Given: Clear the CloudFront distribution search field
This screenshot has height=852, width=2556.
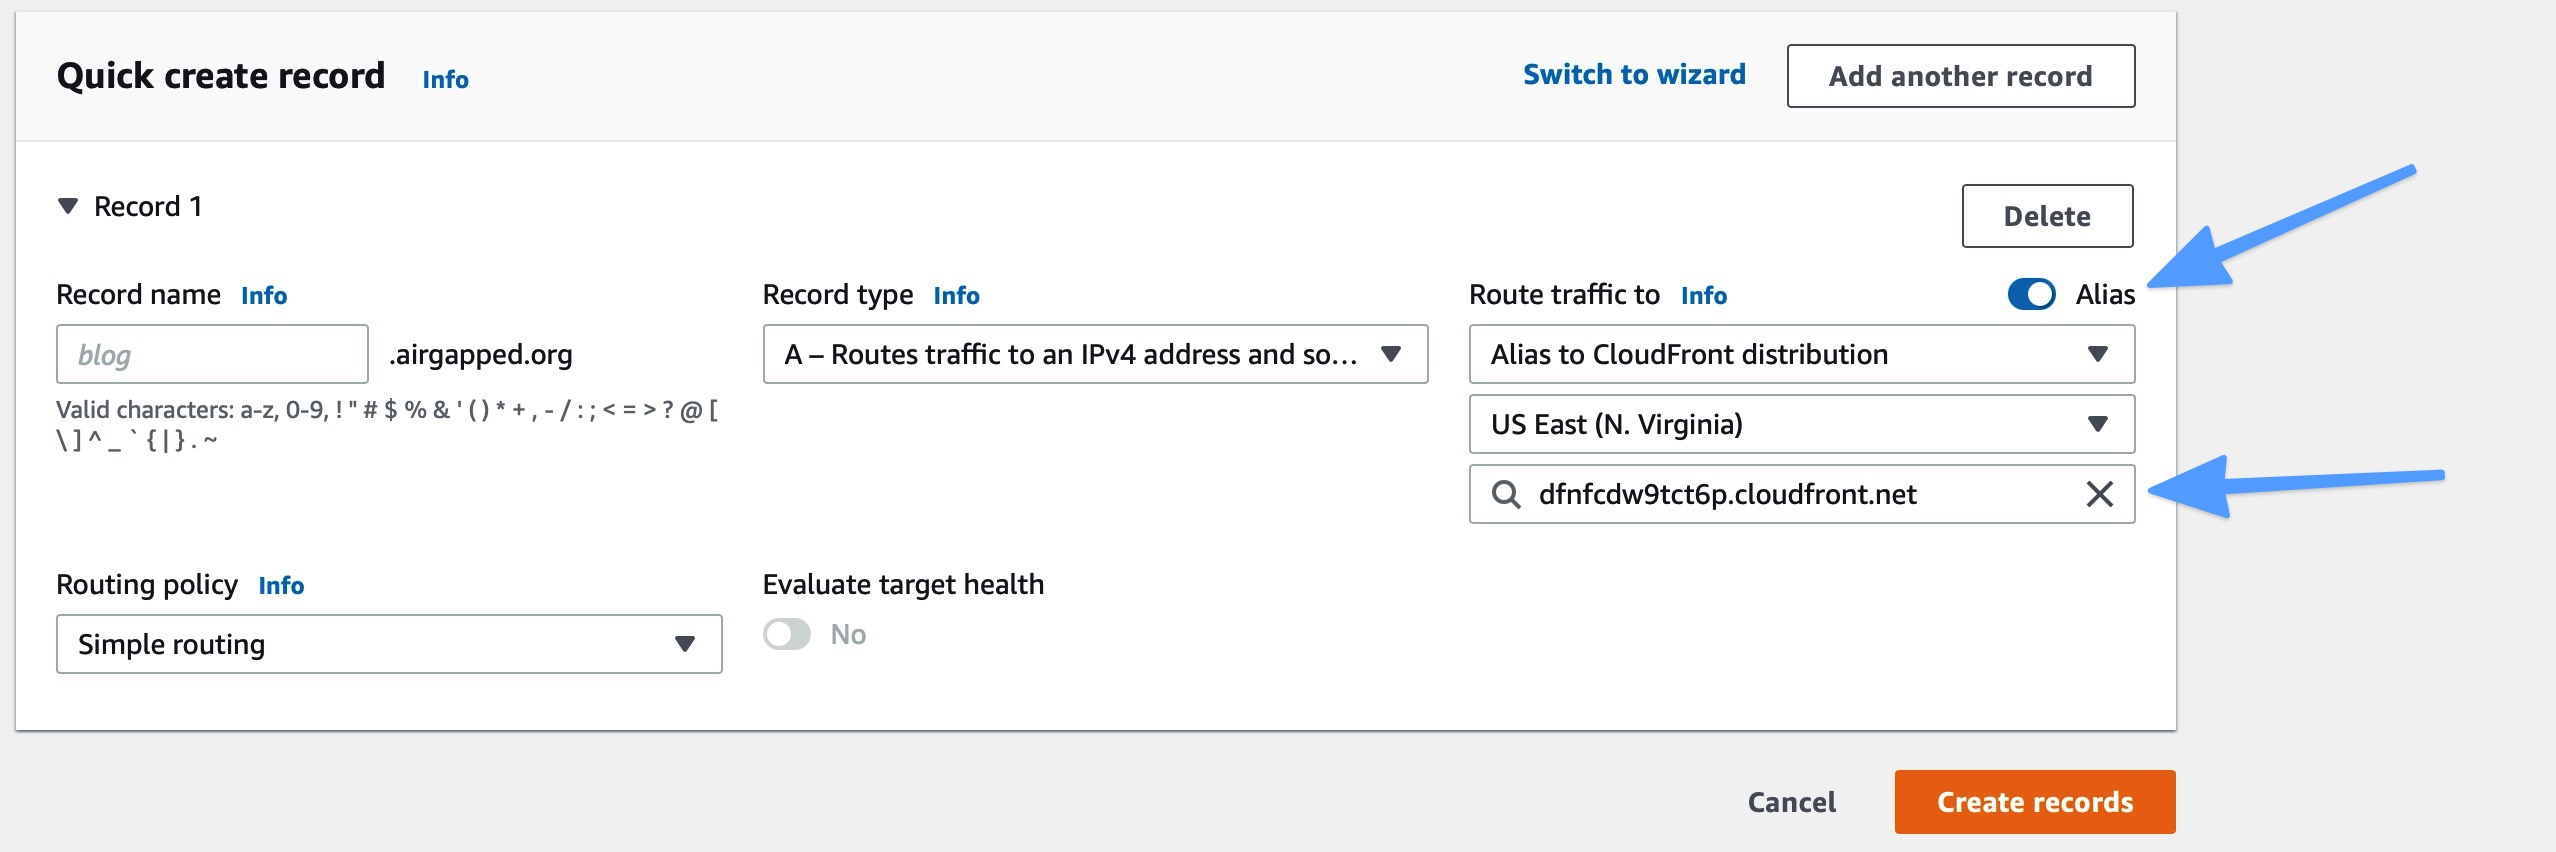Looking at the screenshot, I should (x=2099, y=494).
